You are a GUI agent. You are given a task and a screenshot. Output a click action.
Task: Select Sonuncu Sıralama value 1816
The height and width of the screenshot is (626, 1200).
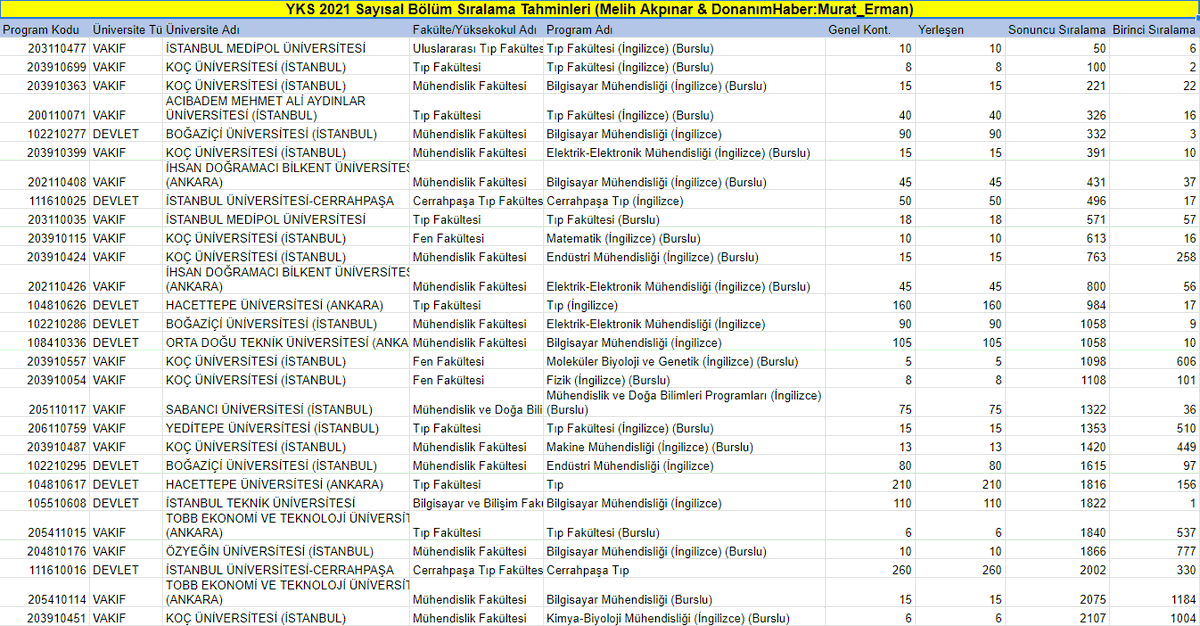click(1057, 484)
